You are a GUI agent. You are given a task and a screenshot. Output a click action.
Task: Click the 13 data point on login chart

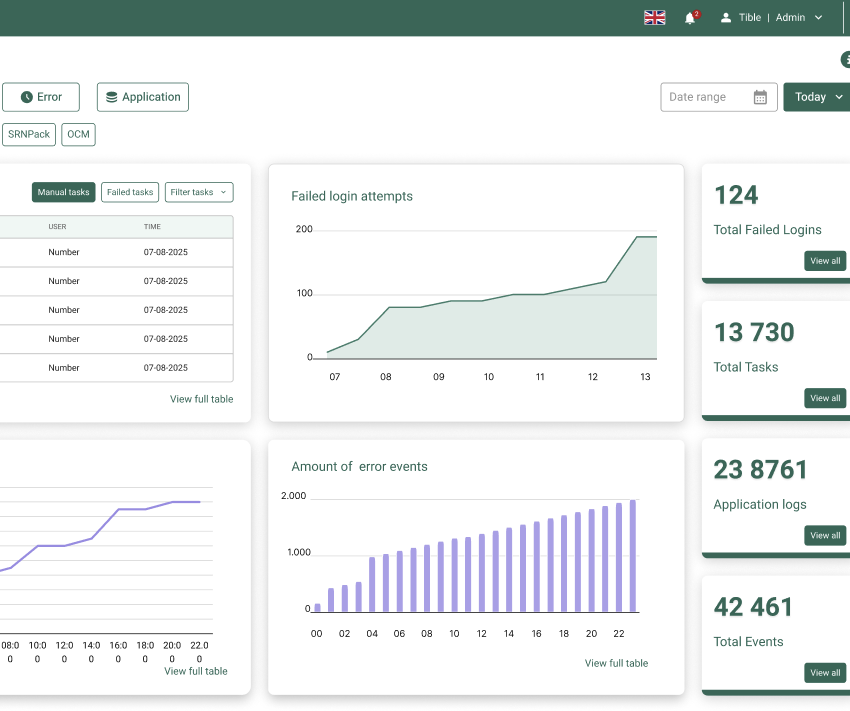(646, 237)
